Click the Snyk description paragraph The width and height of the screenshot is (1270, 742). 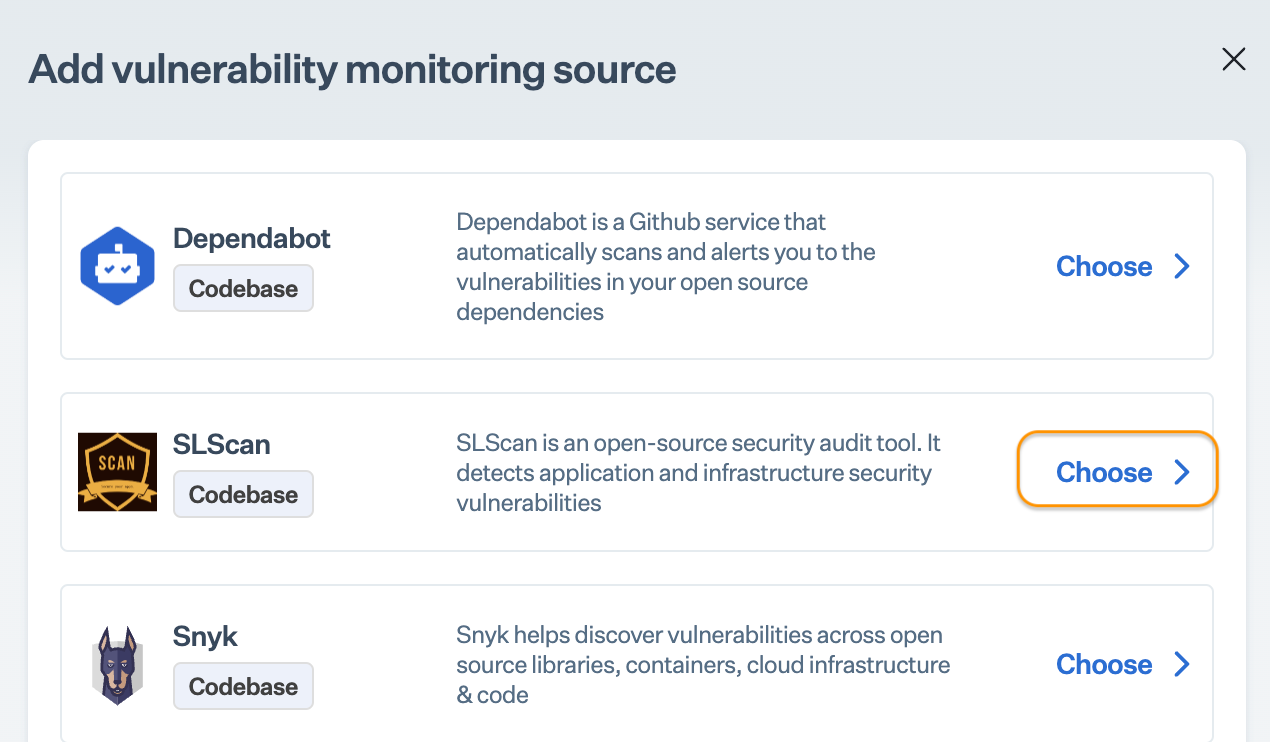pyautogui.click(x=703, y=664)
